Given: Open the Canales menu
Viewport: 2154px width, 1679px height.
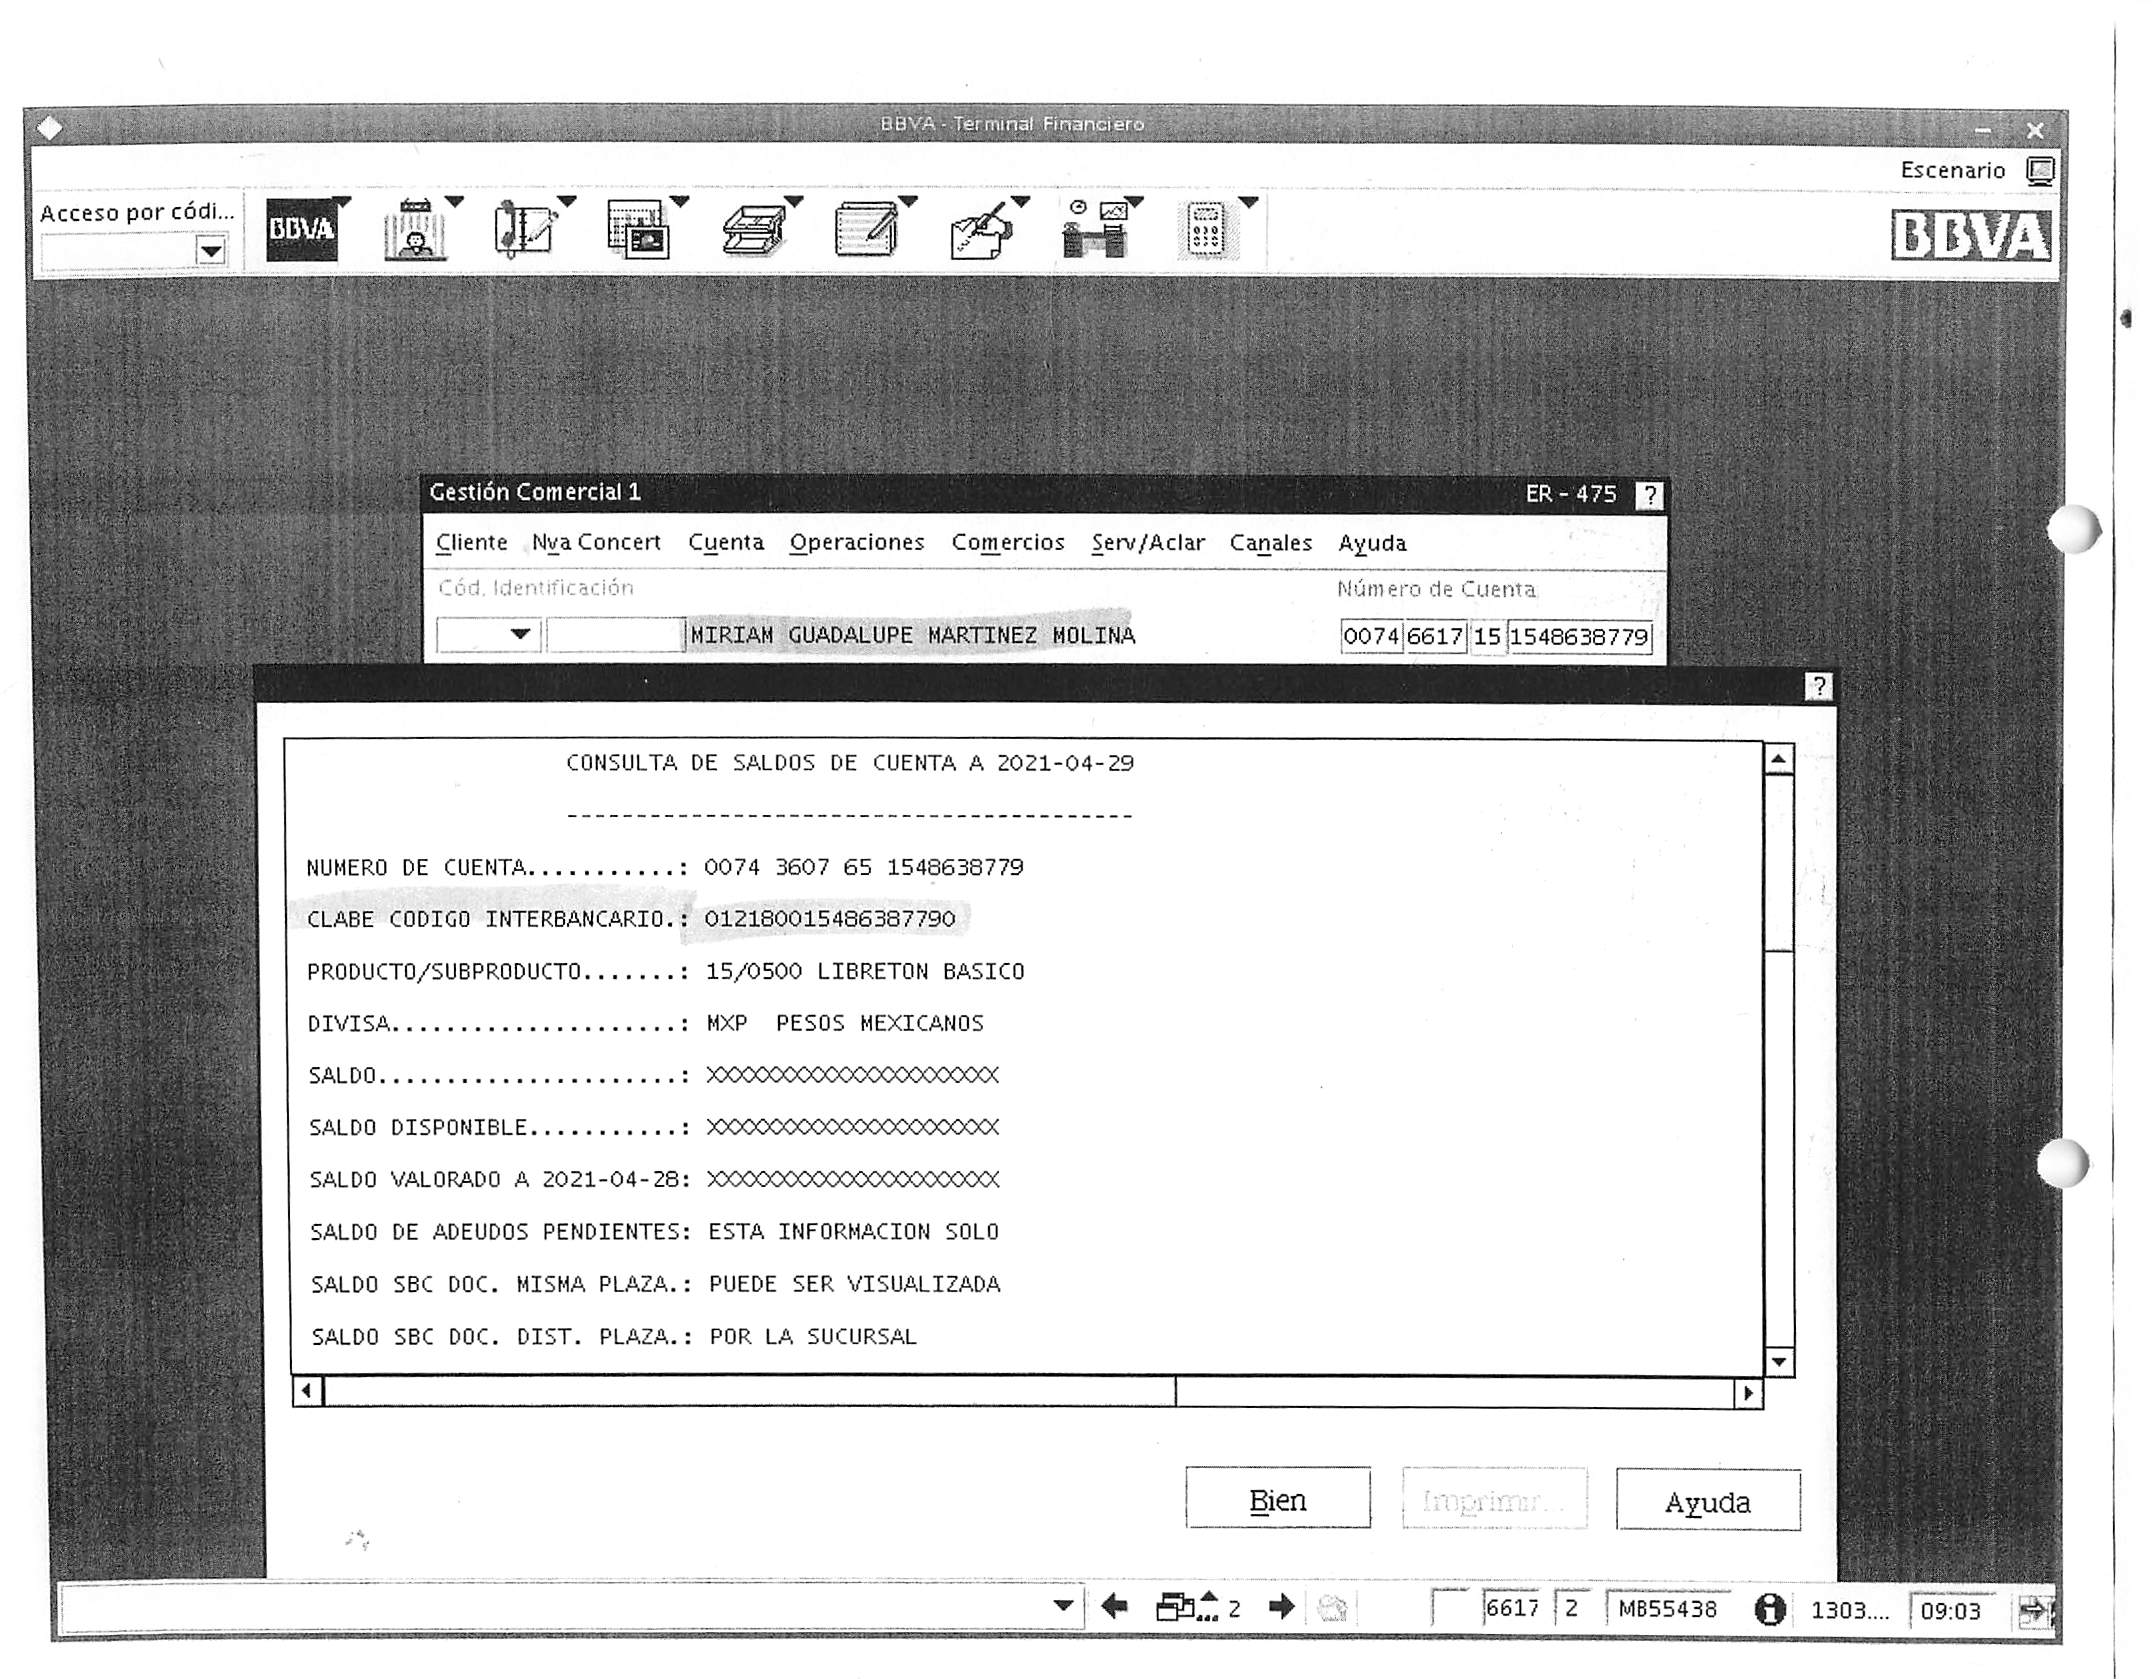Looking at the screenshot, I should [x=1271, y=543].
